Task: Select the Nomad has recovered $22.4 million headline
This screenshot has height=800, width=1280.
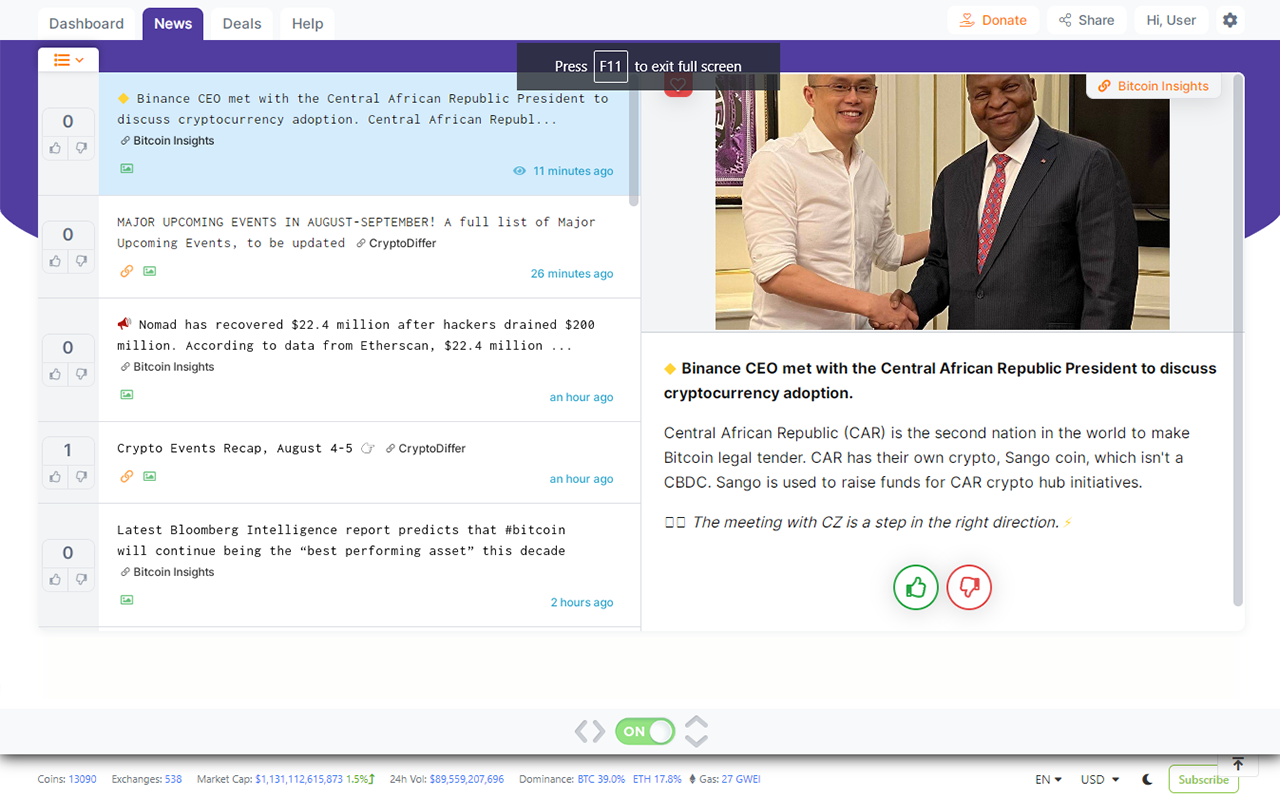Action: pos(356,335)
